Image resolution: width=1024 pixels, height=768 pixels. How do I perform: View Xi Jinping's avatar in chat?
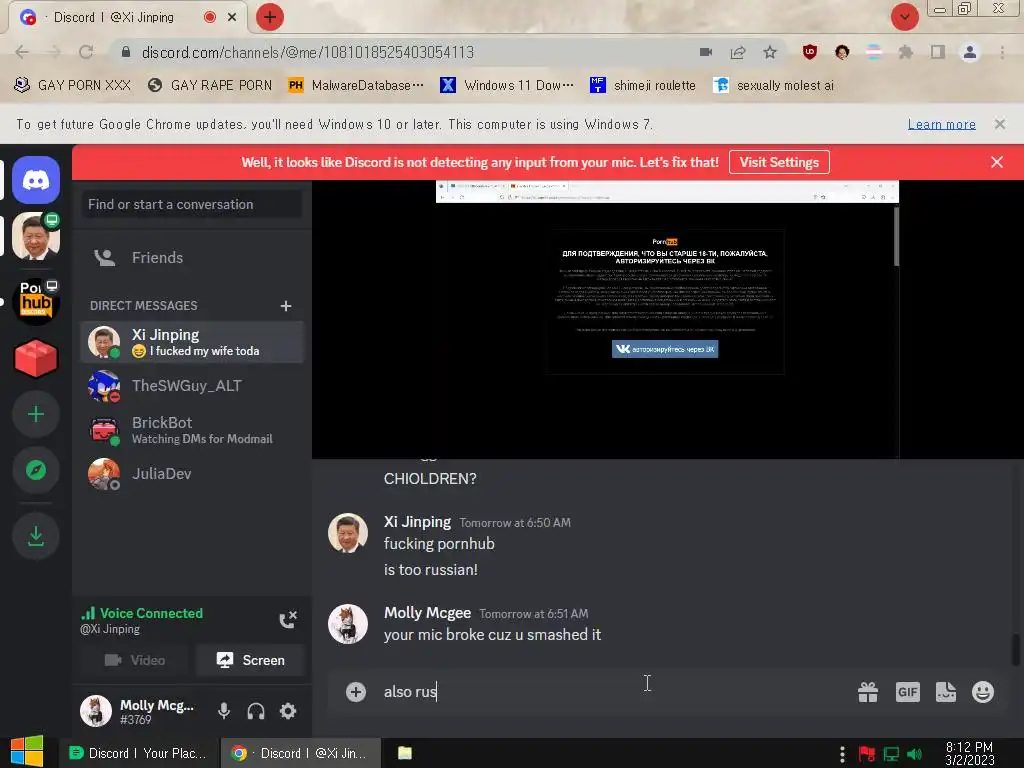pos(347,533)
